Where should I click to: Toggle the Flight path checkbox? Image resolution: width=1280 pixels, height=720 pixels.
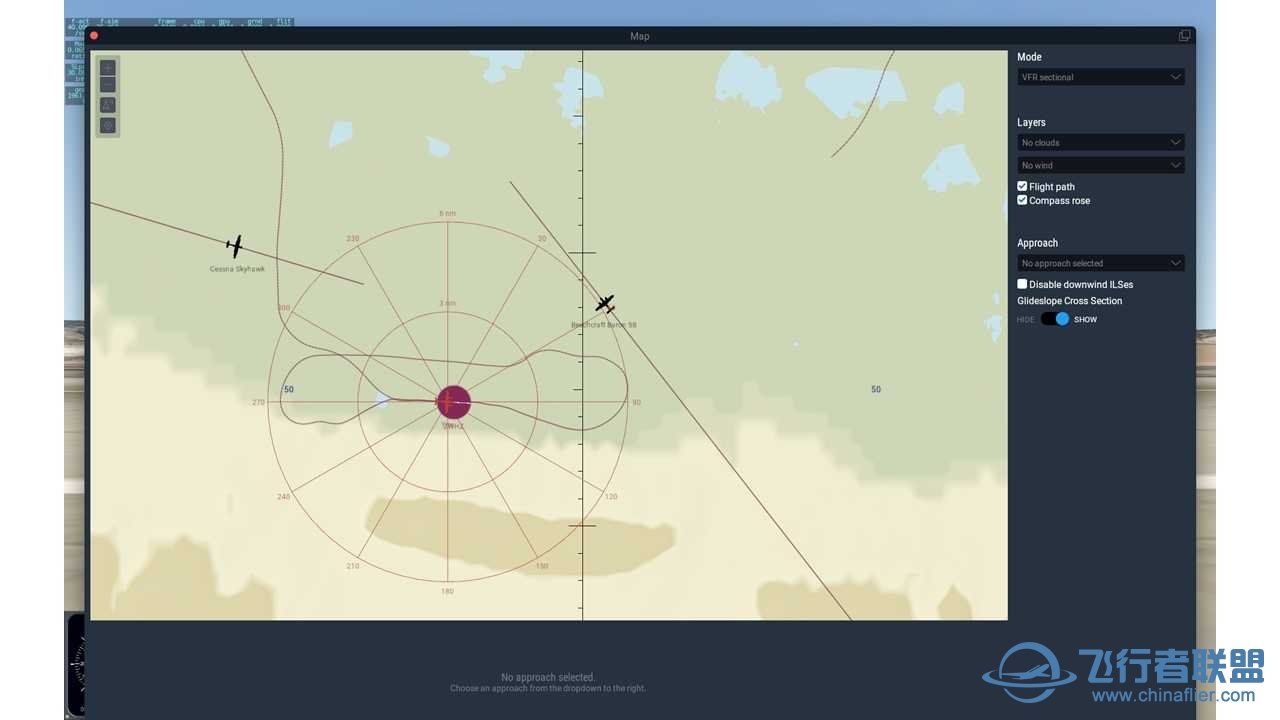1022,186
